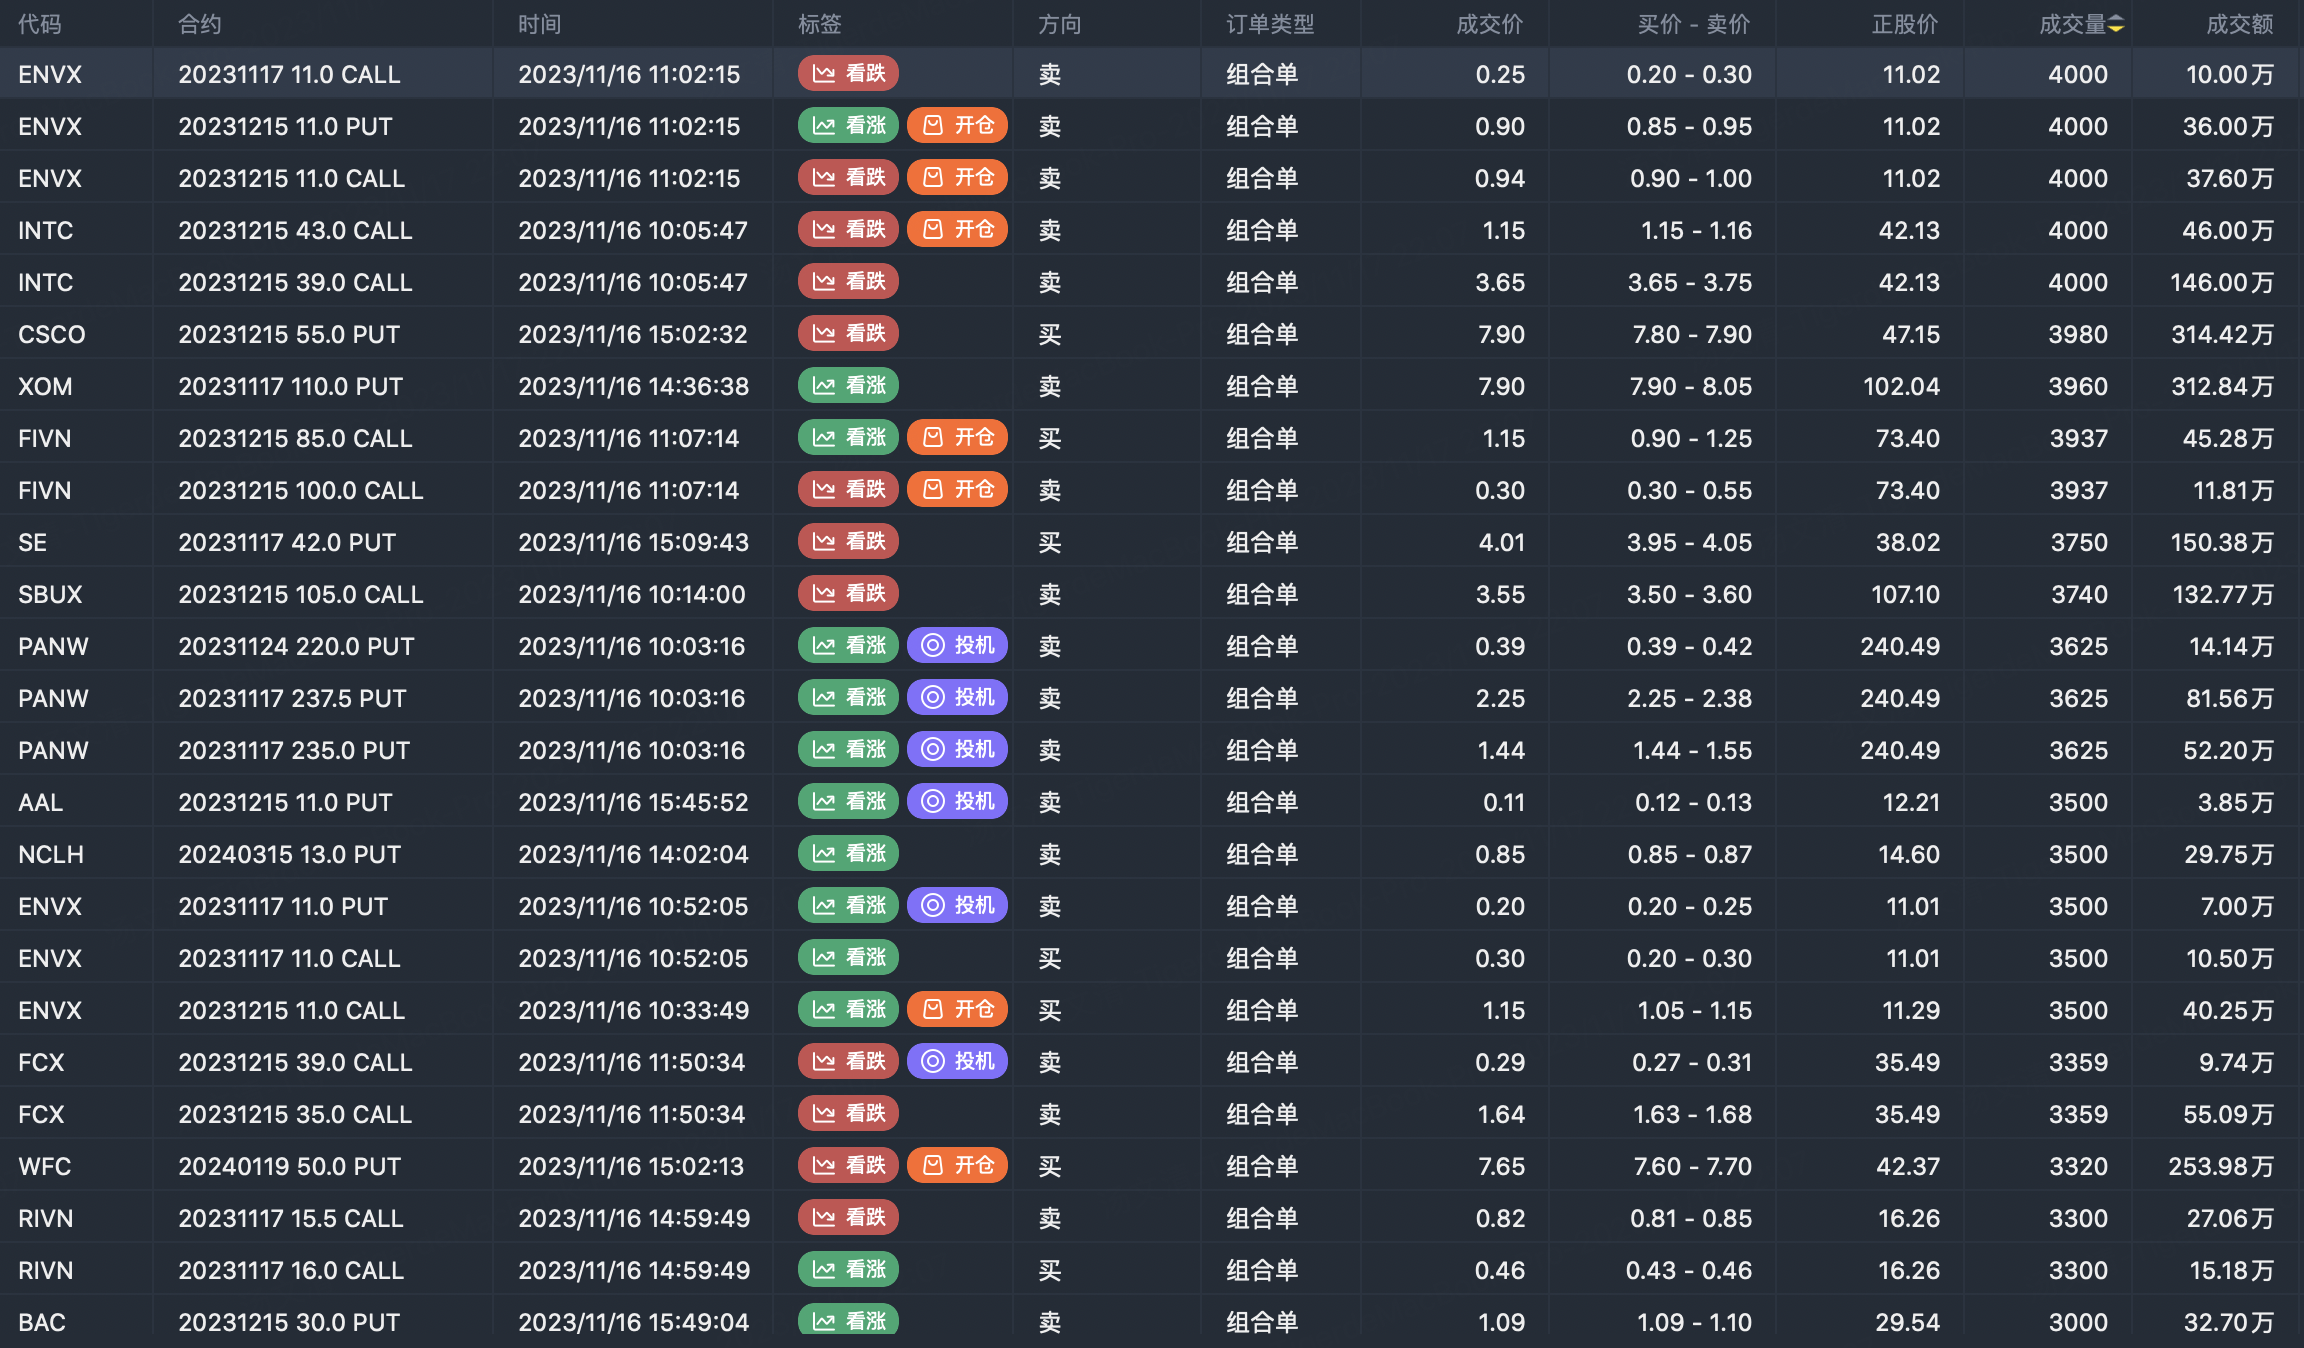Click the 投机 tag on AAL 11.0 PUT row
The width and height of the screenshot is (2304, 1348).
pyautogui.click(x=957, y=801)
